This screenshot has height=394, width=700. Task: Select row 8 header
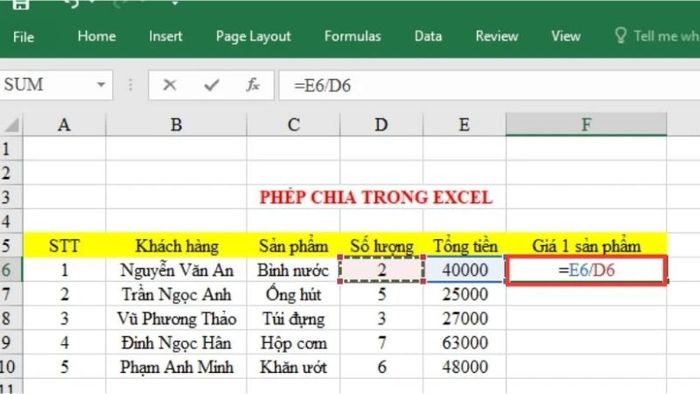click(x=11, y=318)
